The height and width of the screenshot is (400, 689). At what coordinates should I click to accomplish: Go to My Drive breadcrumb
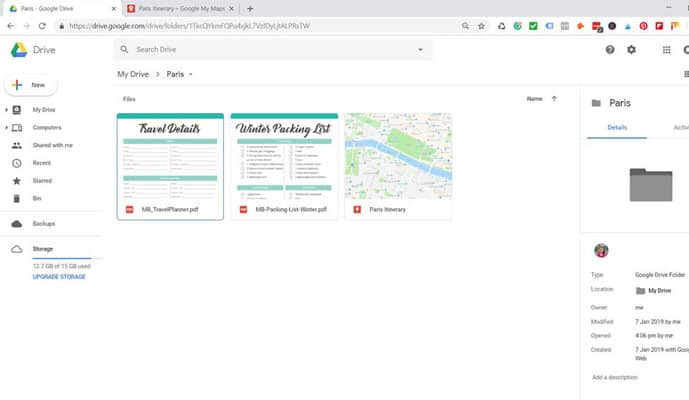[x=133, y=74]
